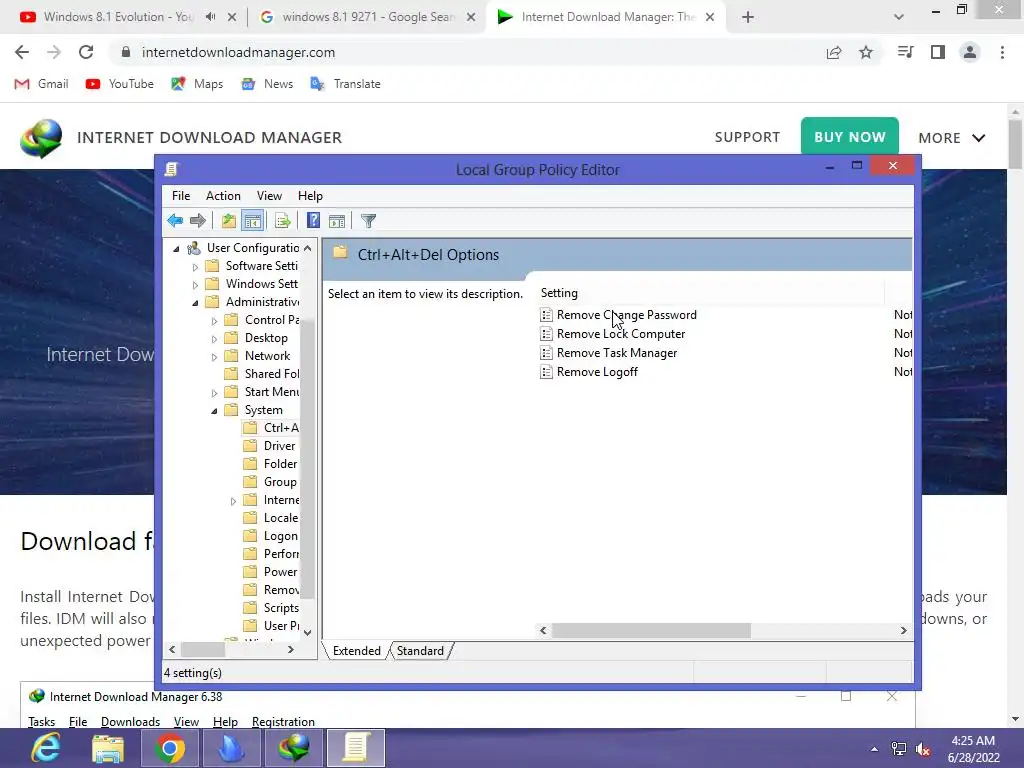The height and width of the screenshot is (768, 1024).
Task: Toggle the Show/Hide Console Tree icon
Action: pos(252,221)
